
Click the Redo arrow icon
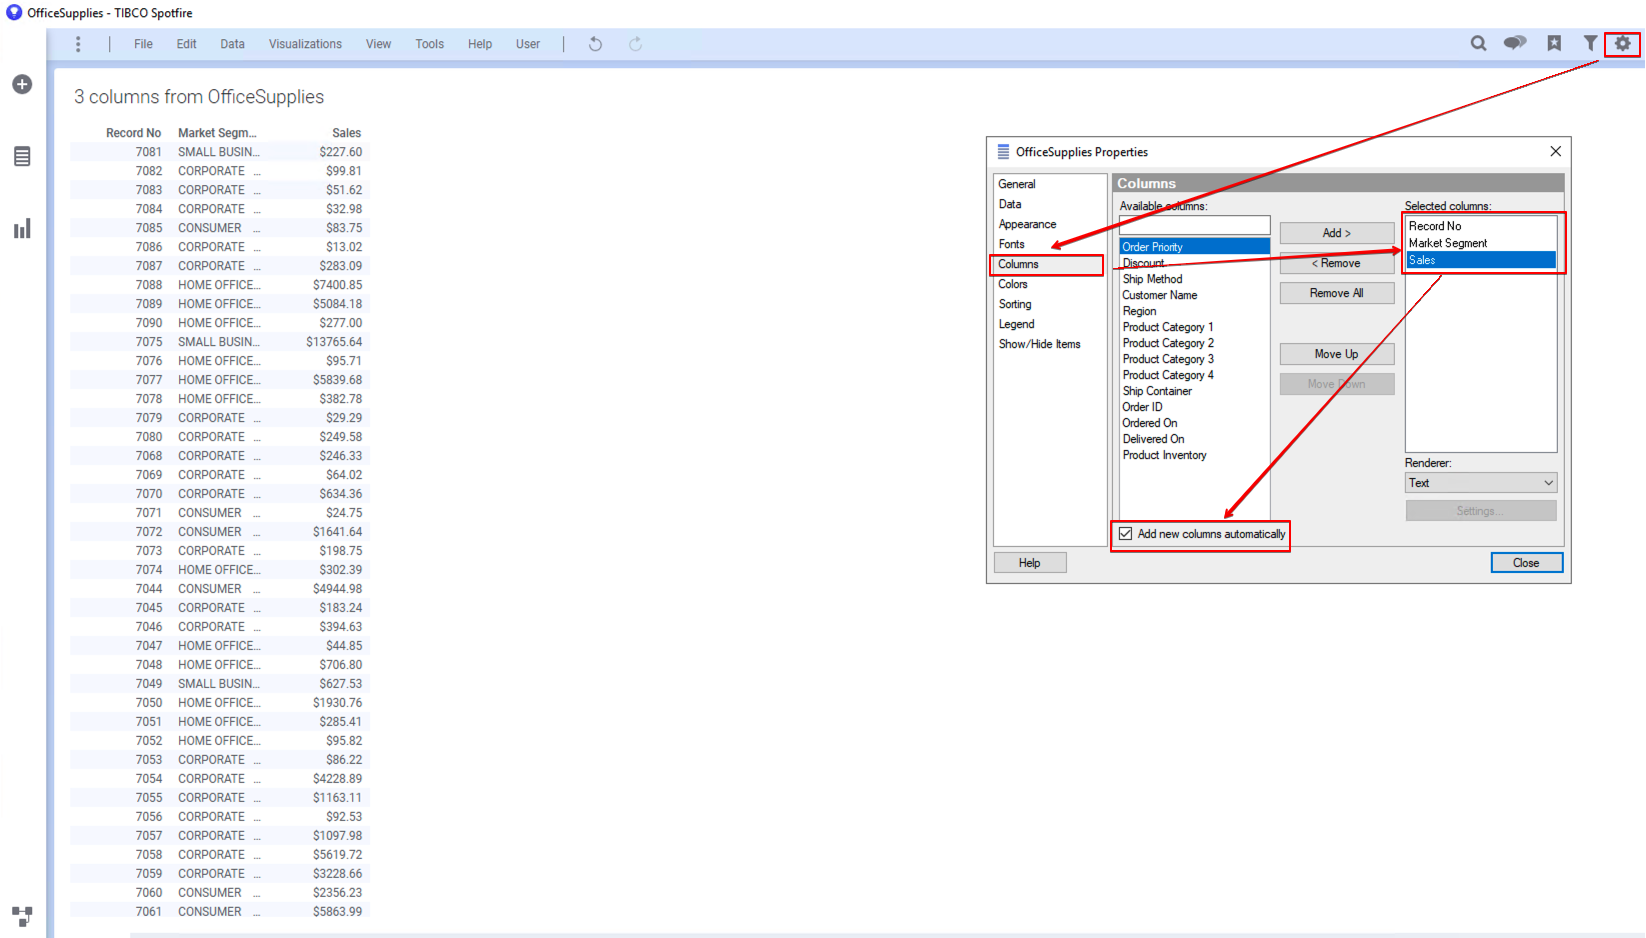click(635, 44)
